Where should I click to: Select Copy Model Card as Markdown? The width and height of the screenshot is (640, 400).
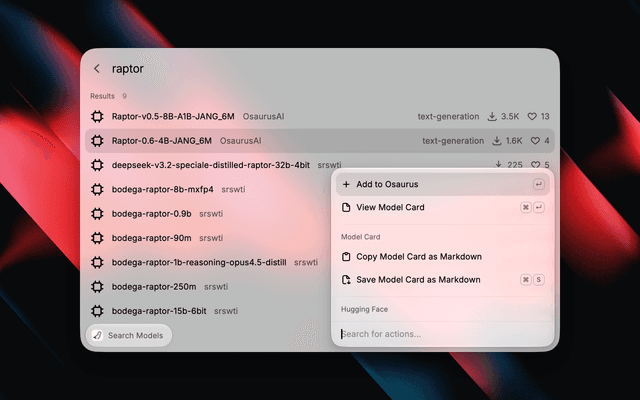tap(442, 257)
